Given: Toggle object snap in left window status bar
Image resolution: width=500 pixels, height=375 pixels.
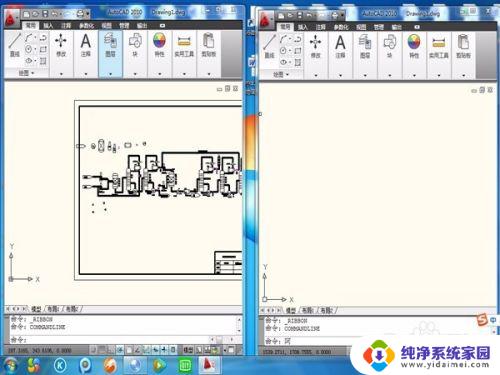Looking at the screenshot, I should click(x=129, y=350).
